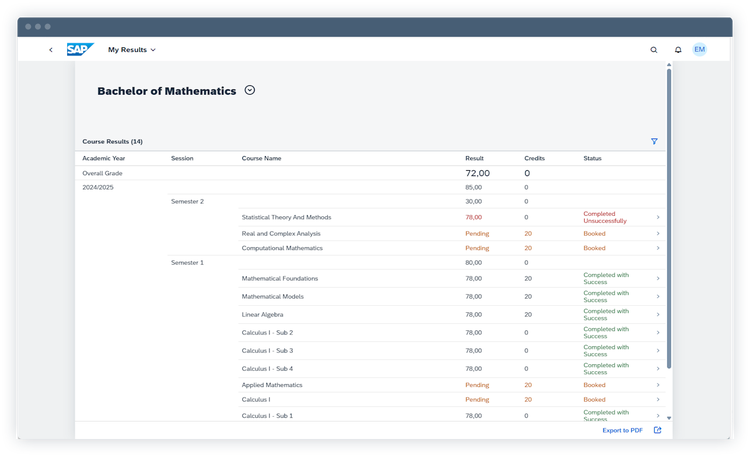Click the Credits column header
Image resolution: width=750 pixels, height=456 pixels.
tap(534, 158)
